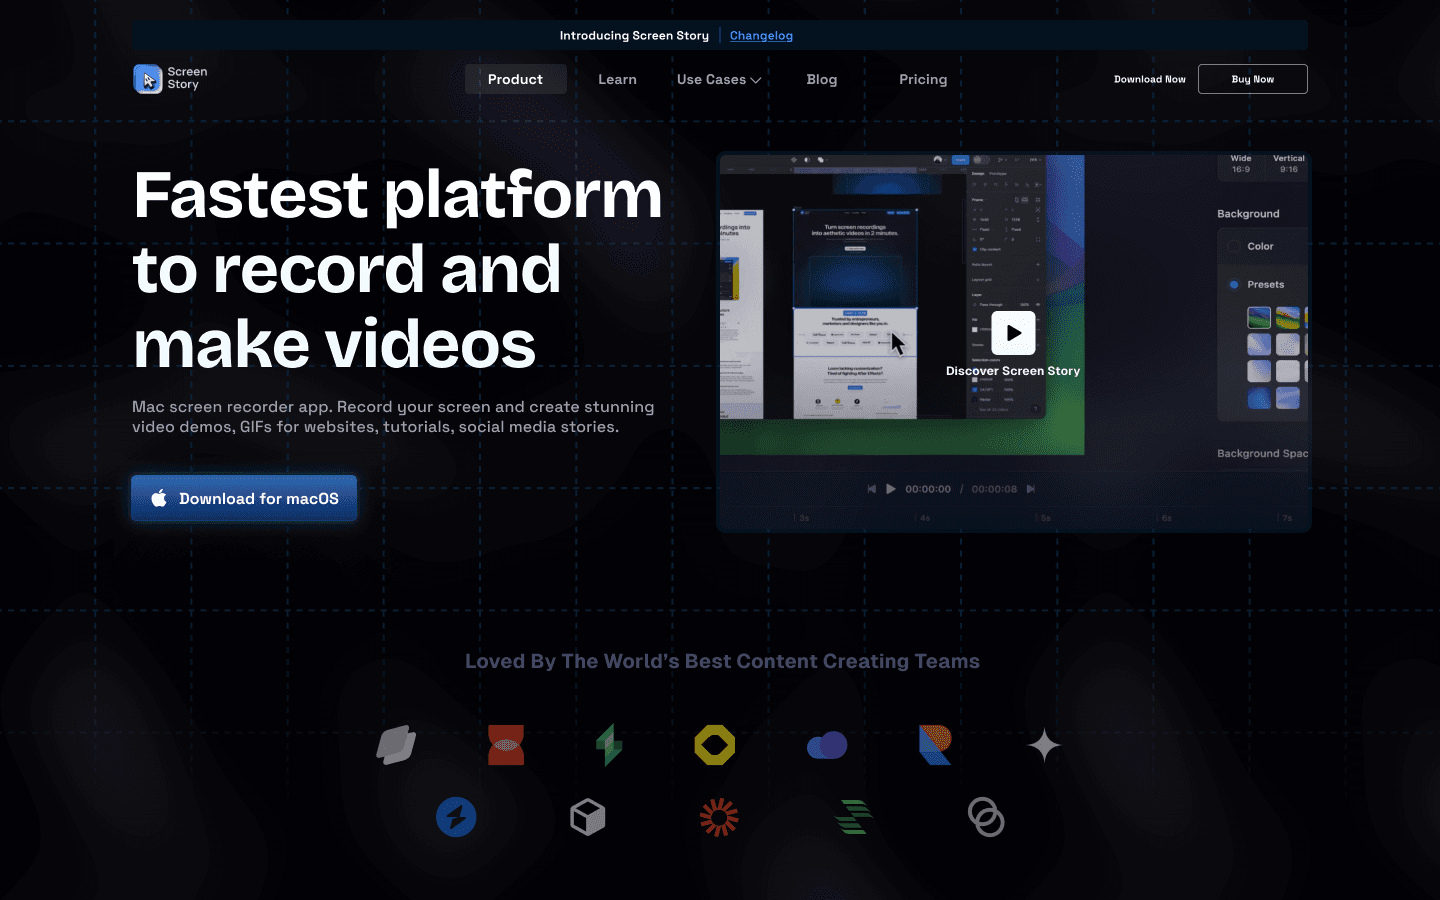
Task: Skip to end in demo playback bar
Action: 1031,489
